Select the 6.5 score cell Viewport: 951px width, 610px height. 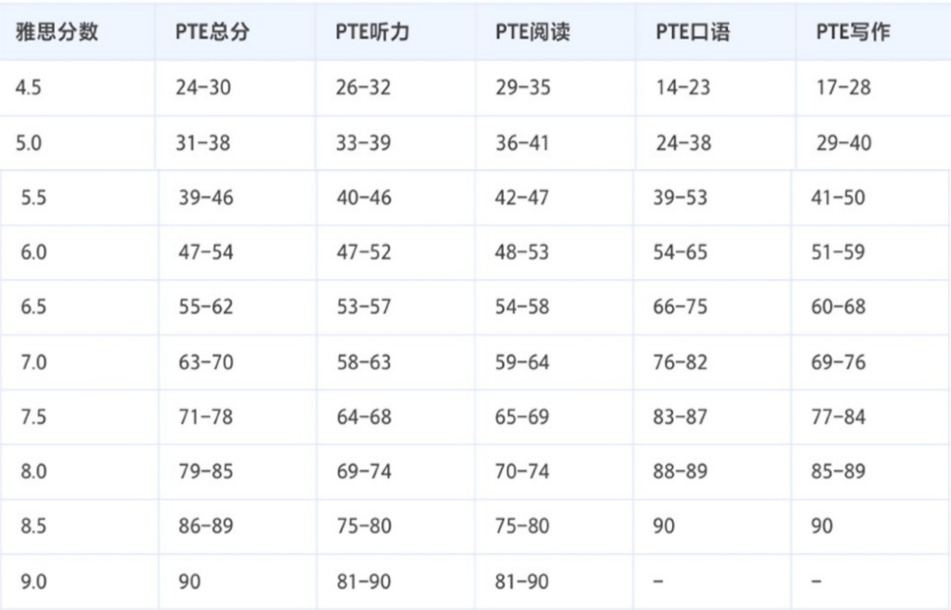coord(34,307)
